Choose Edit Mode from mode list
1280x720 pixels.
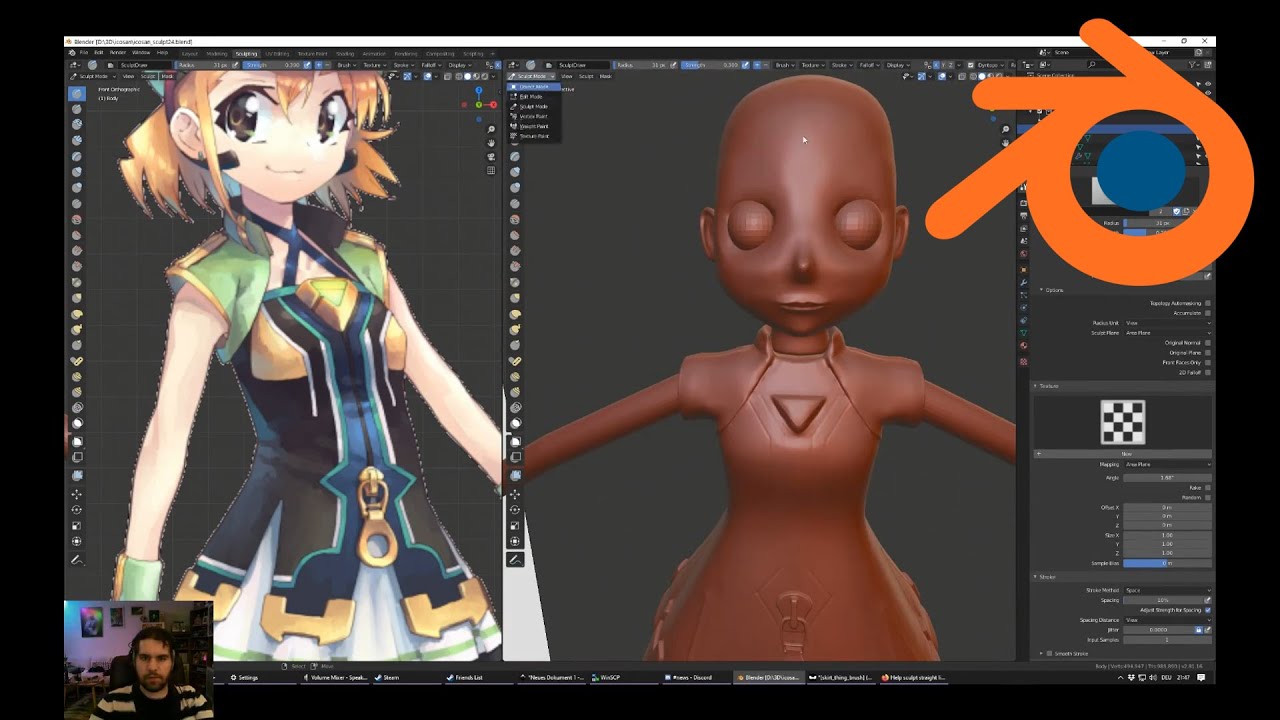tap(533, 97)
